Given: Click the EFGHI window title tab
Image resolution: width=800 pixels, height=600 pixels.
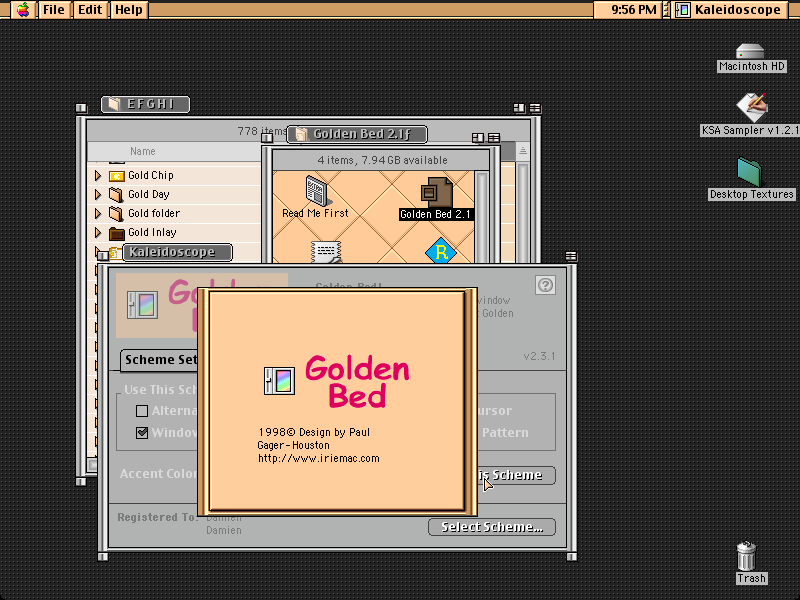Looking at the screenshot, I should pyautogui.click(x=145, y=104).
